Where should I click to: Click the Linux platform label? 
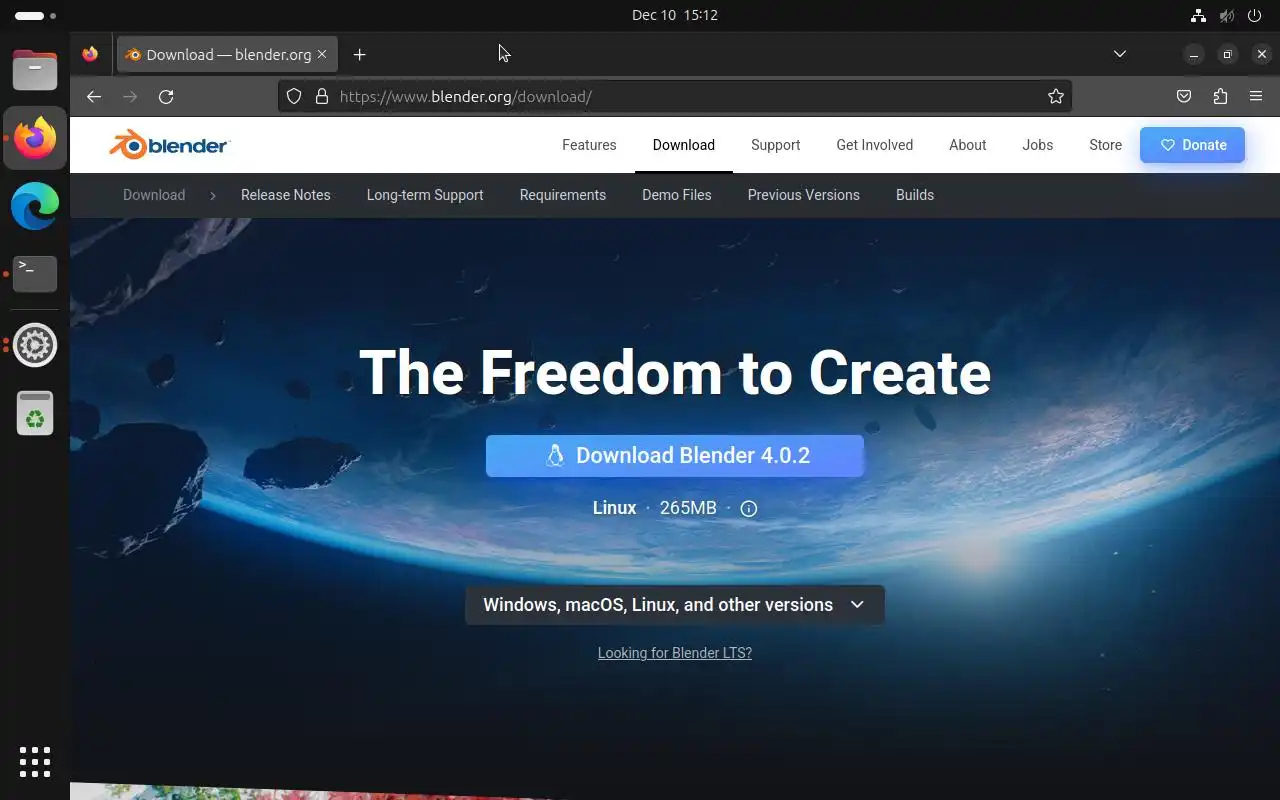pos(615,508)
